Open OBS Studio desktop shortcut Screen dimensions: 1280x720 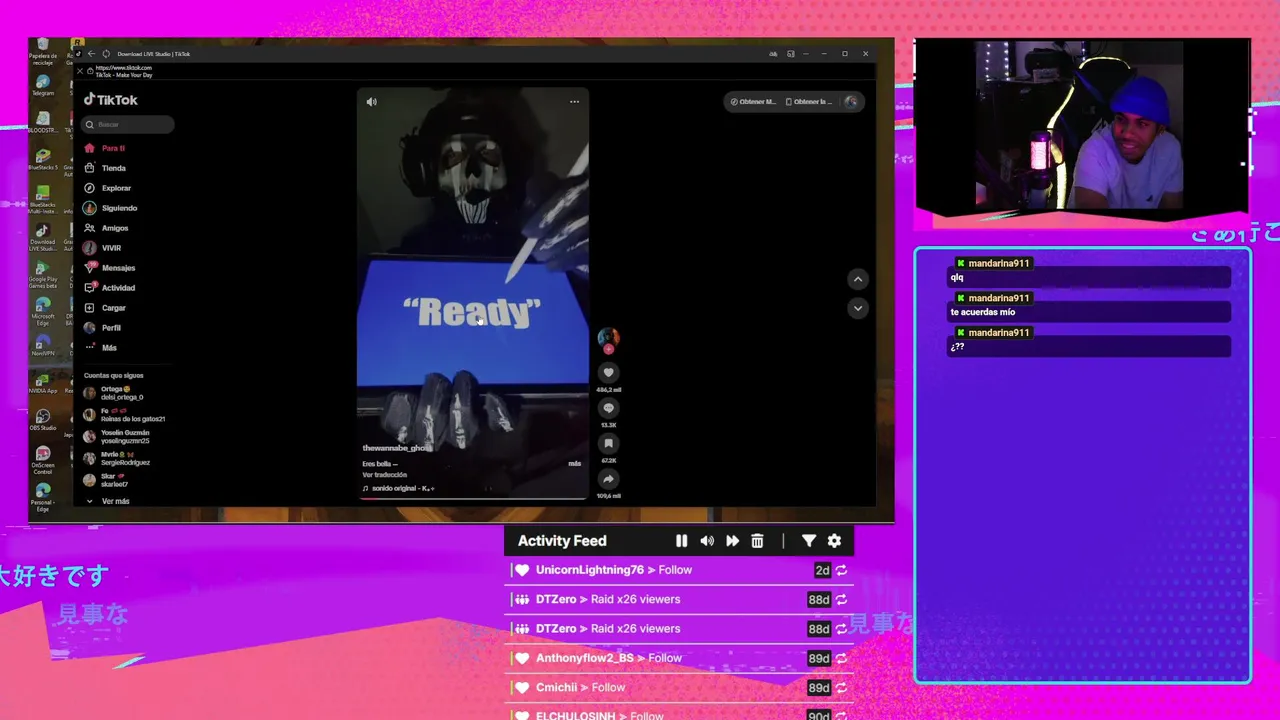point(42,421)
